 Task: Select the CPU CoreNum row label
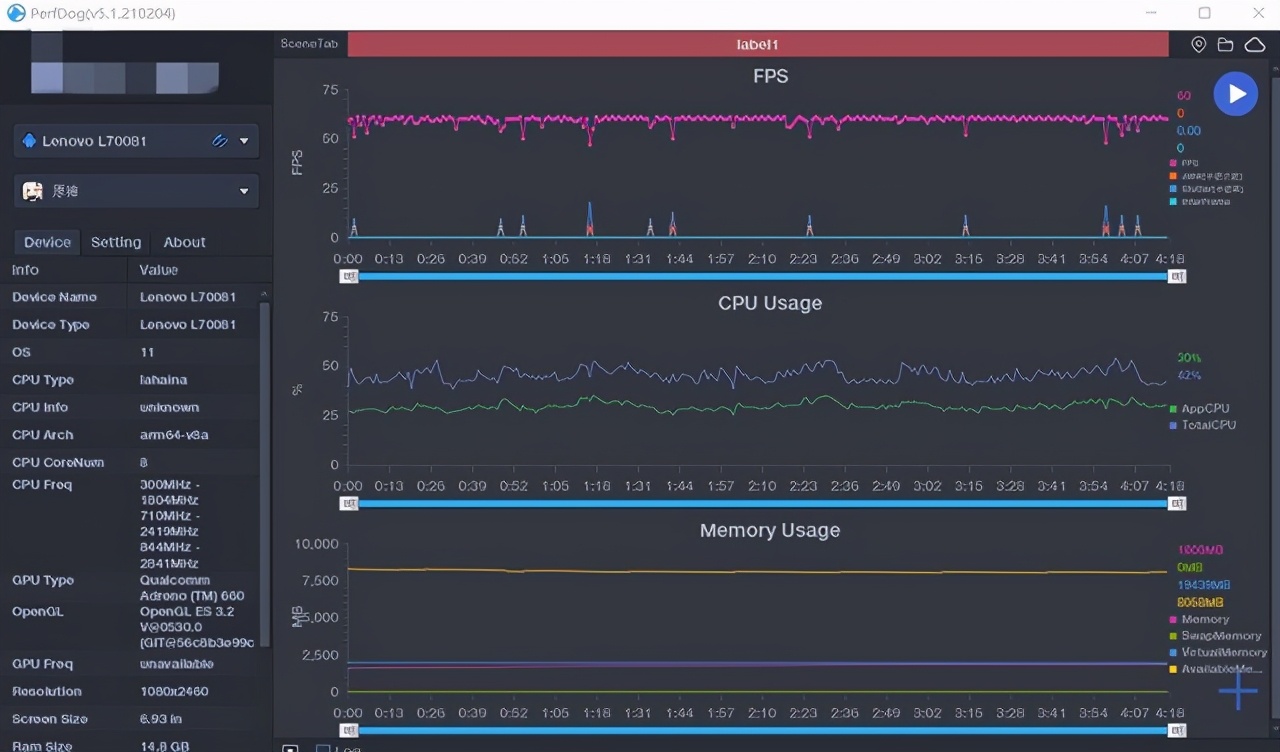tap(58, 463)
